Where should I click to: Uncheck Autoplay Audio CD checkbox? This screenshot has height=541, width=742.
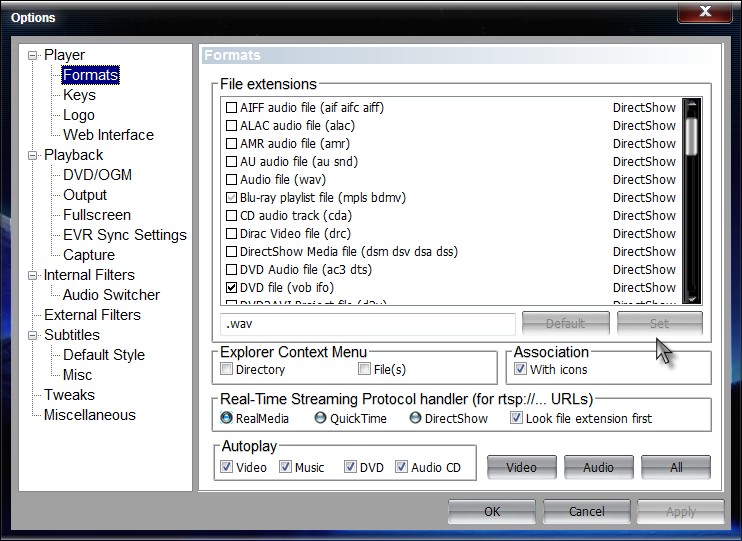pos(401,467)
